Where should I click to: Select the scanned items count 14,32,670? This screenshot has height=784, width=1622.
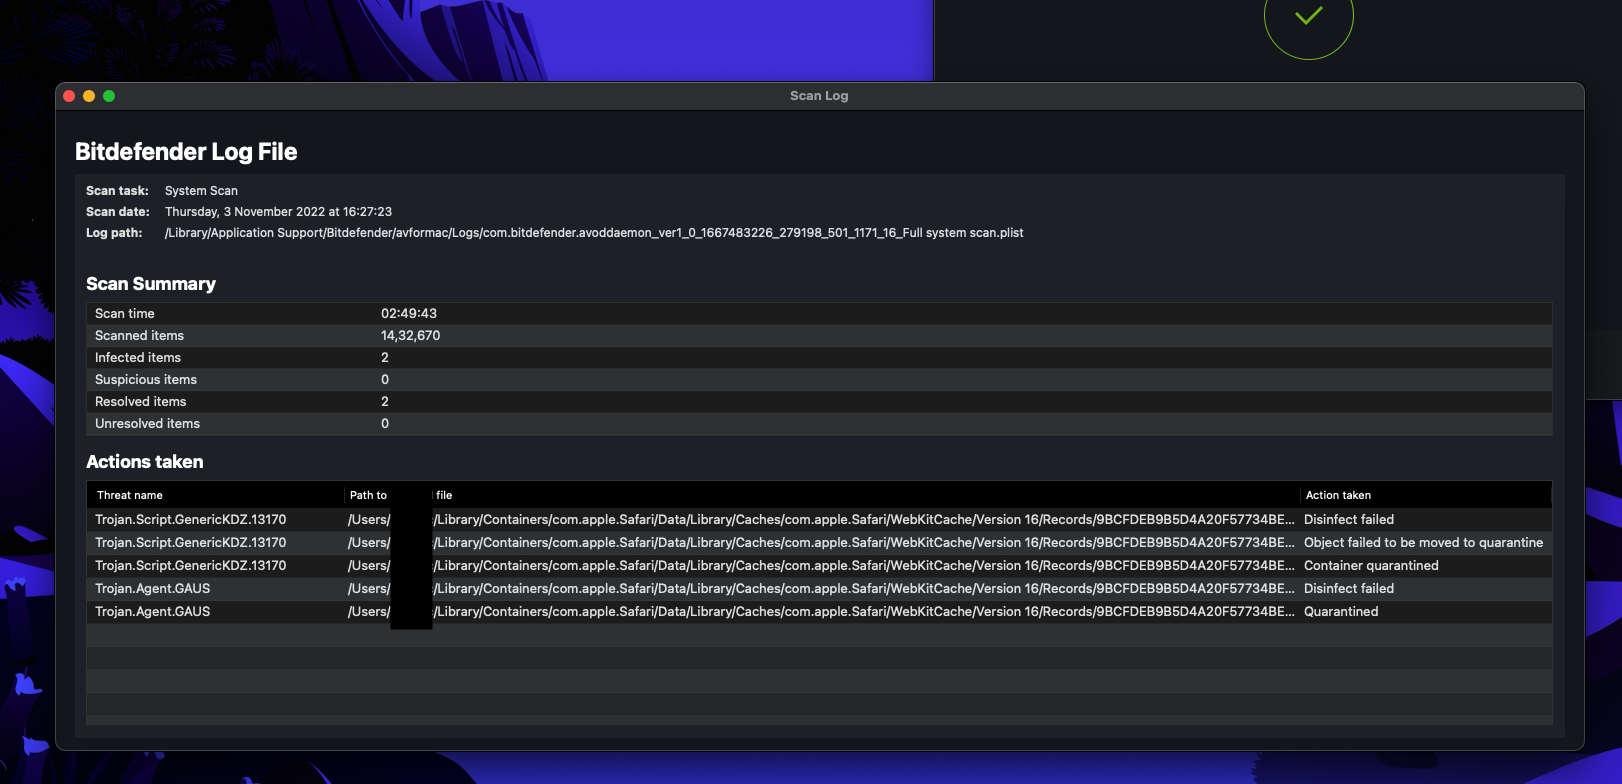[410, 336]
